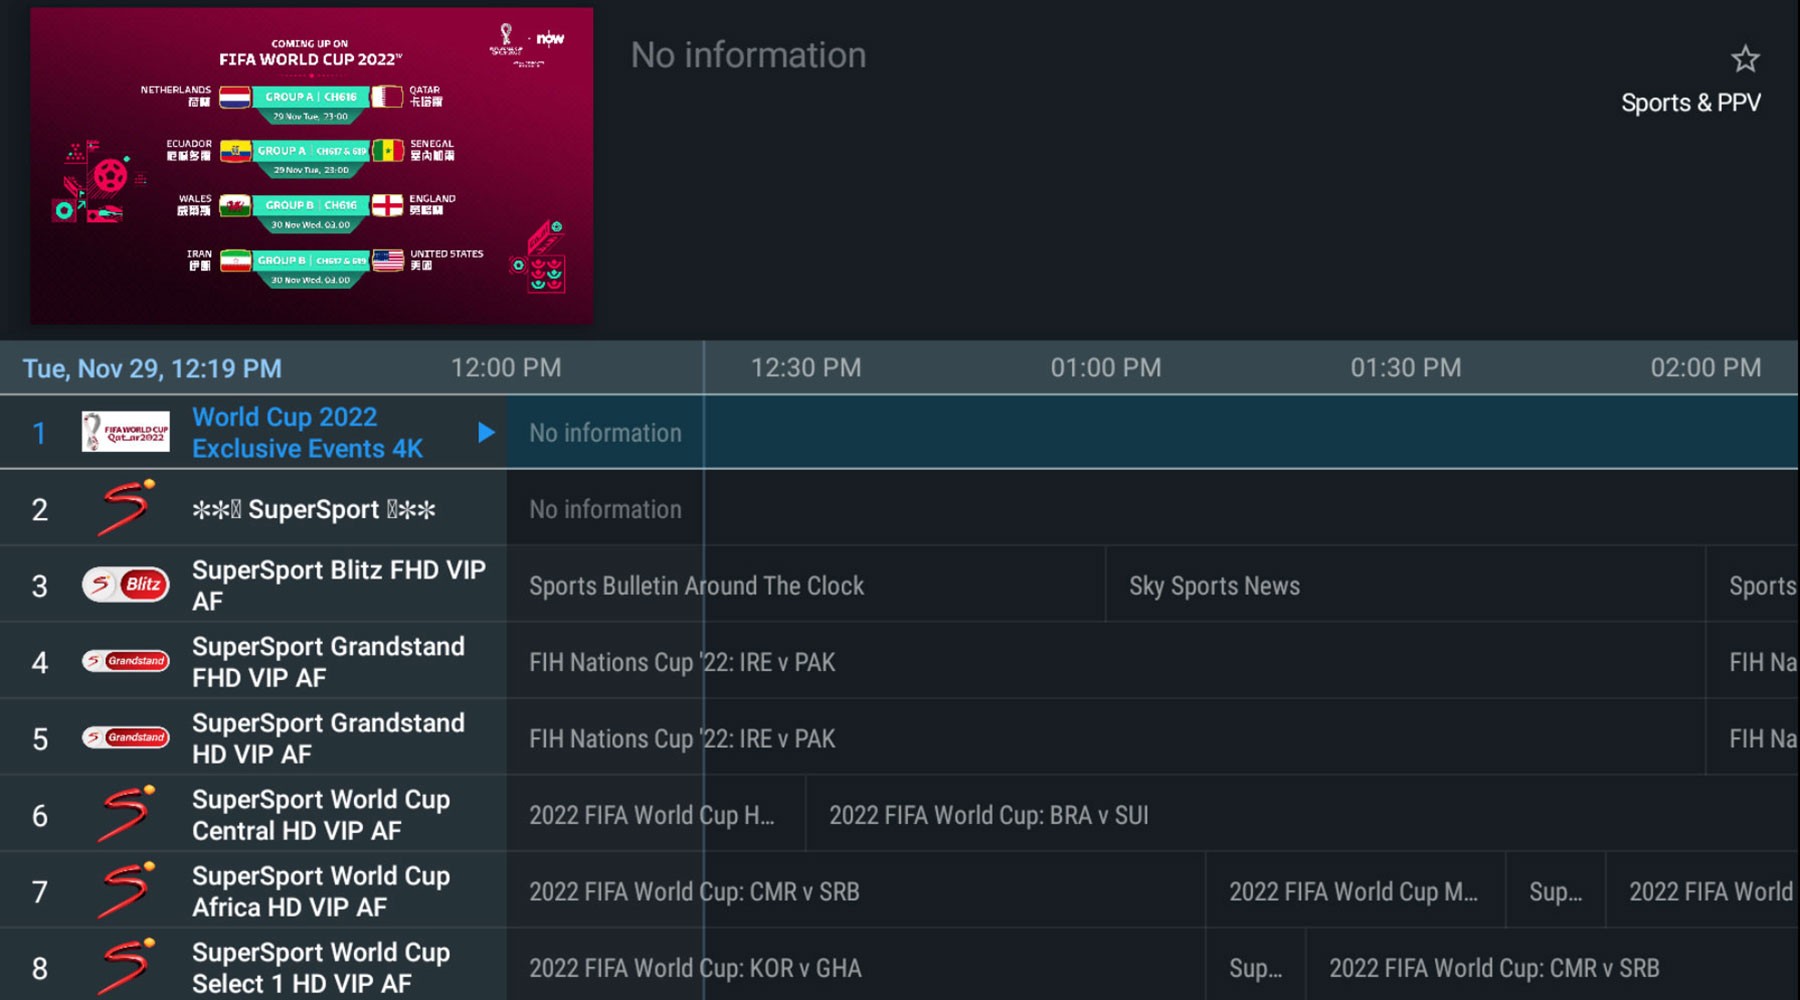
Task: Open 2022 FIFA World Cup H... program
Action: [656, 815]
